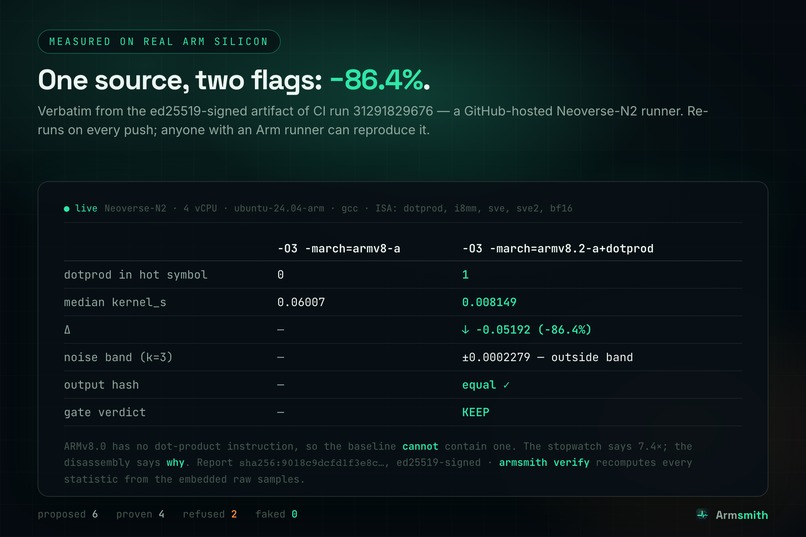The image size is (806, 537).
Task: Click the 'sha256:9018c9dcfd1f3e8c…' report hash
Action: pos(313,462)
